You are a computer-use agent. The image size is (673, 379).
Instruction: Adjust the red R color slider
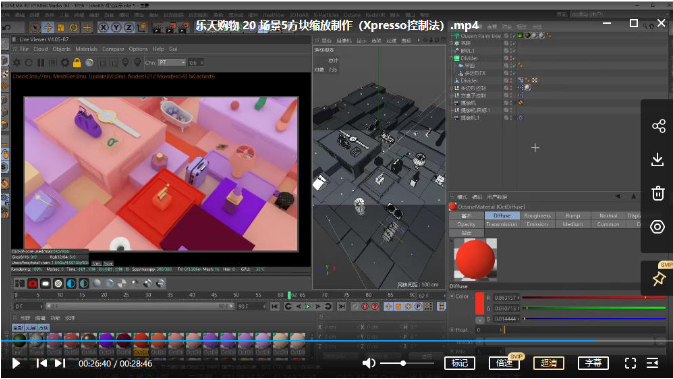(594, 297)
